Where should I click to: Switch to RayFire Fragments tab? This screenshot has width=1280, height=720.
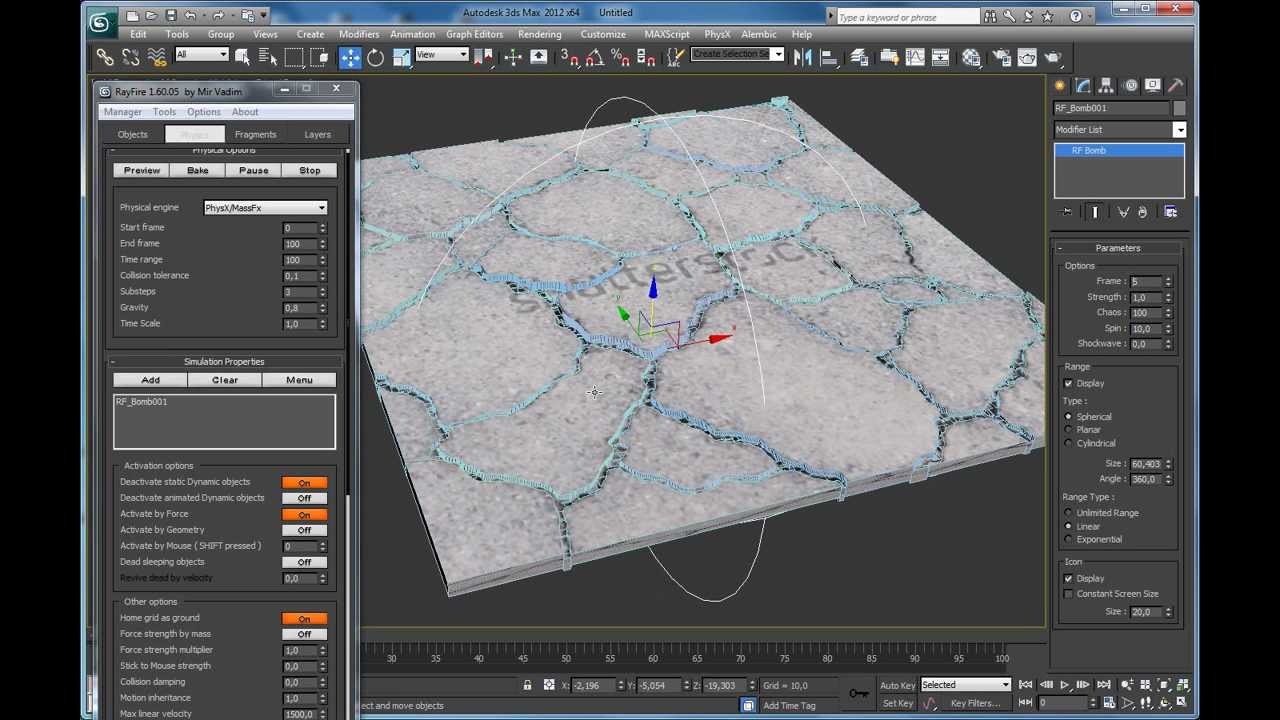click(255, 134)
